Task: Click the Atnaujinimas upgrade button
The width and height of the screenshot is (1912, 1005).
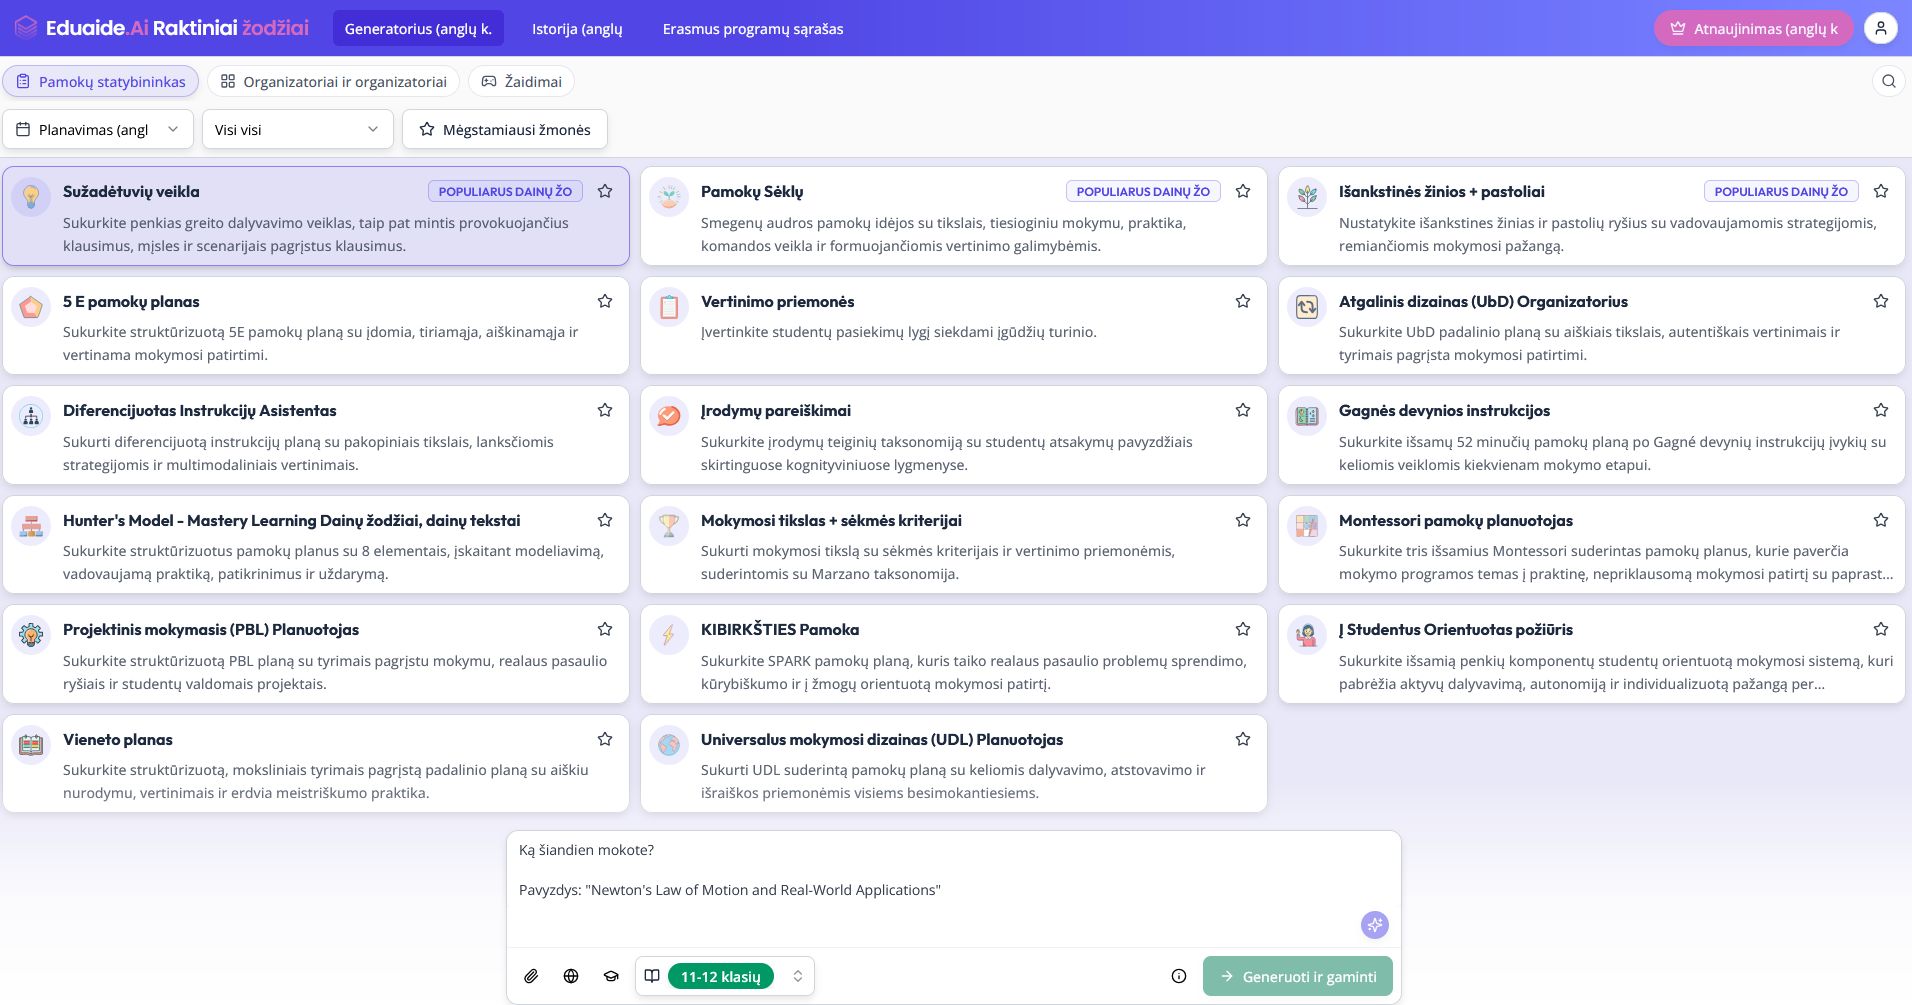Action: (1753, 29)
